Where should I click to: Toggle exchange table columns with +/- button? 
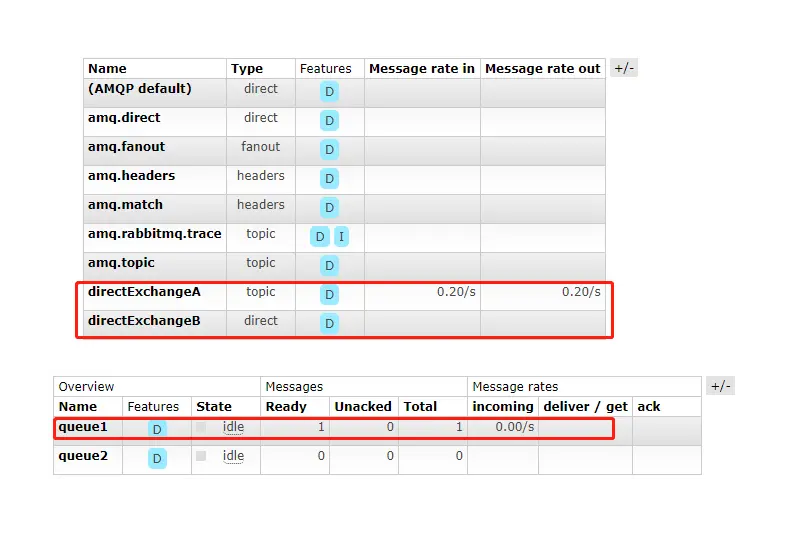tap(624, 68)
